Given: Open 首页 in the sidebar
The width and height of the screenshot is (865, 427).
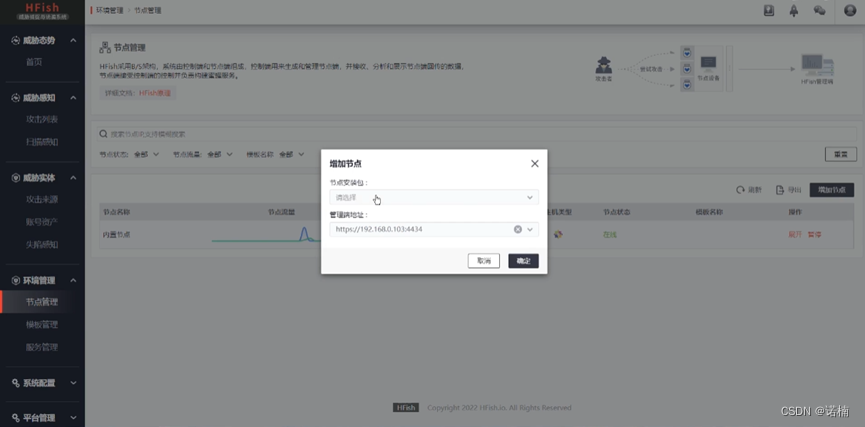Looking at the screenshot, I should (x=34, y=62).
